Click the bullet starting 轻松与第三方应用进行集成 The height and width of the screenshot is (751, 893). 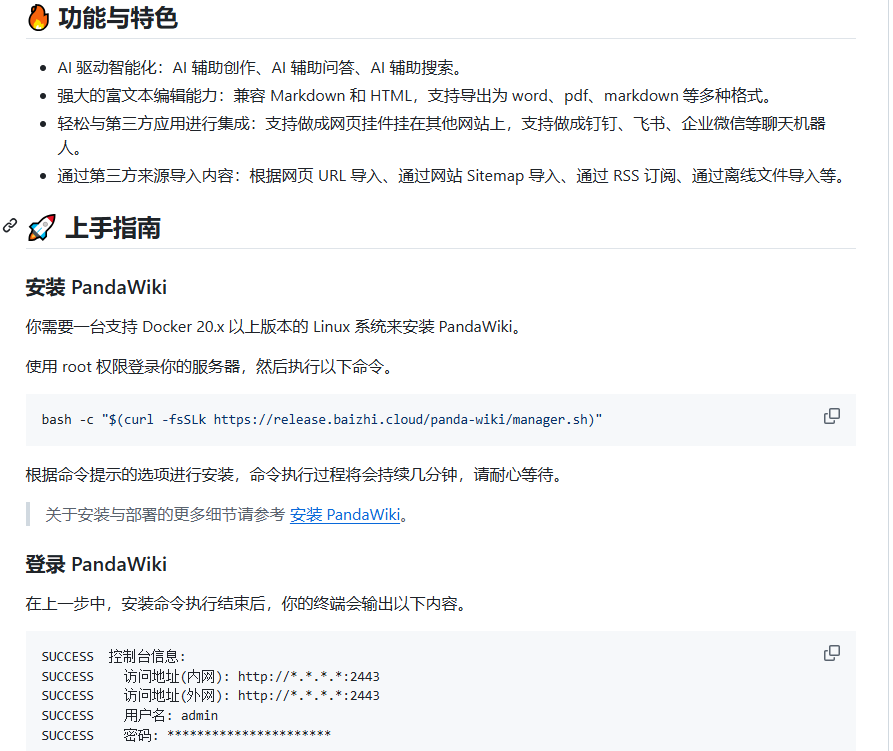(441, 136)
